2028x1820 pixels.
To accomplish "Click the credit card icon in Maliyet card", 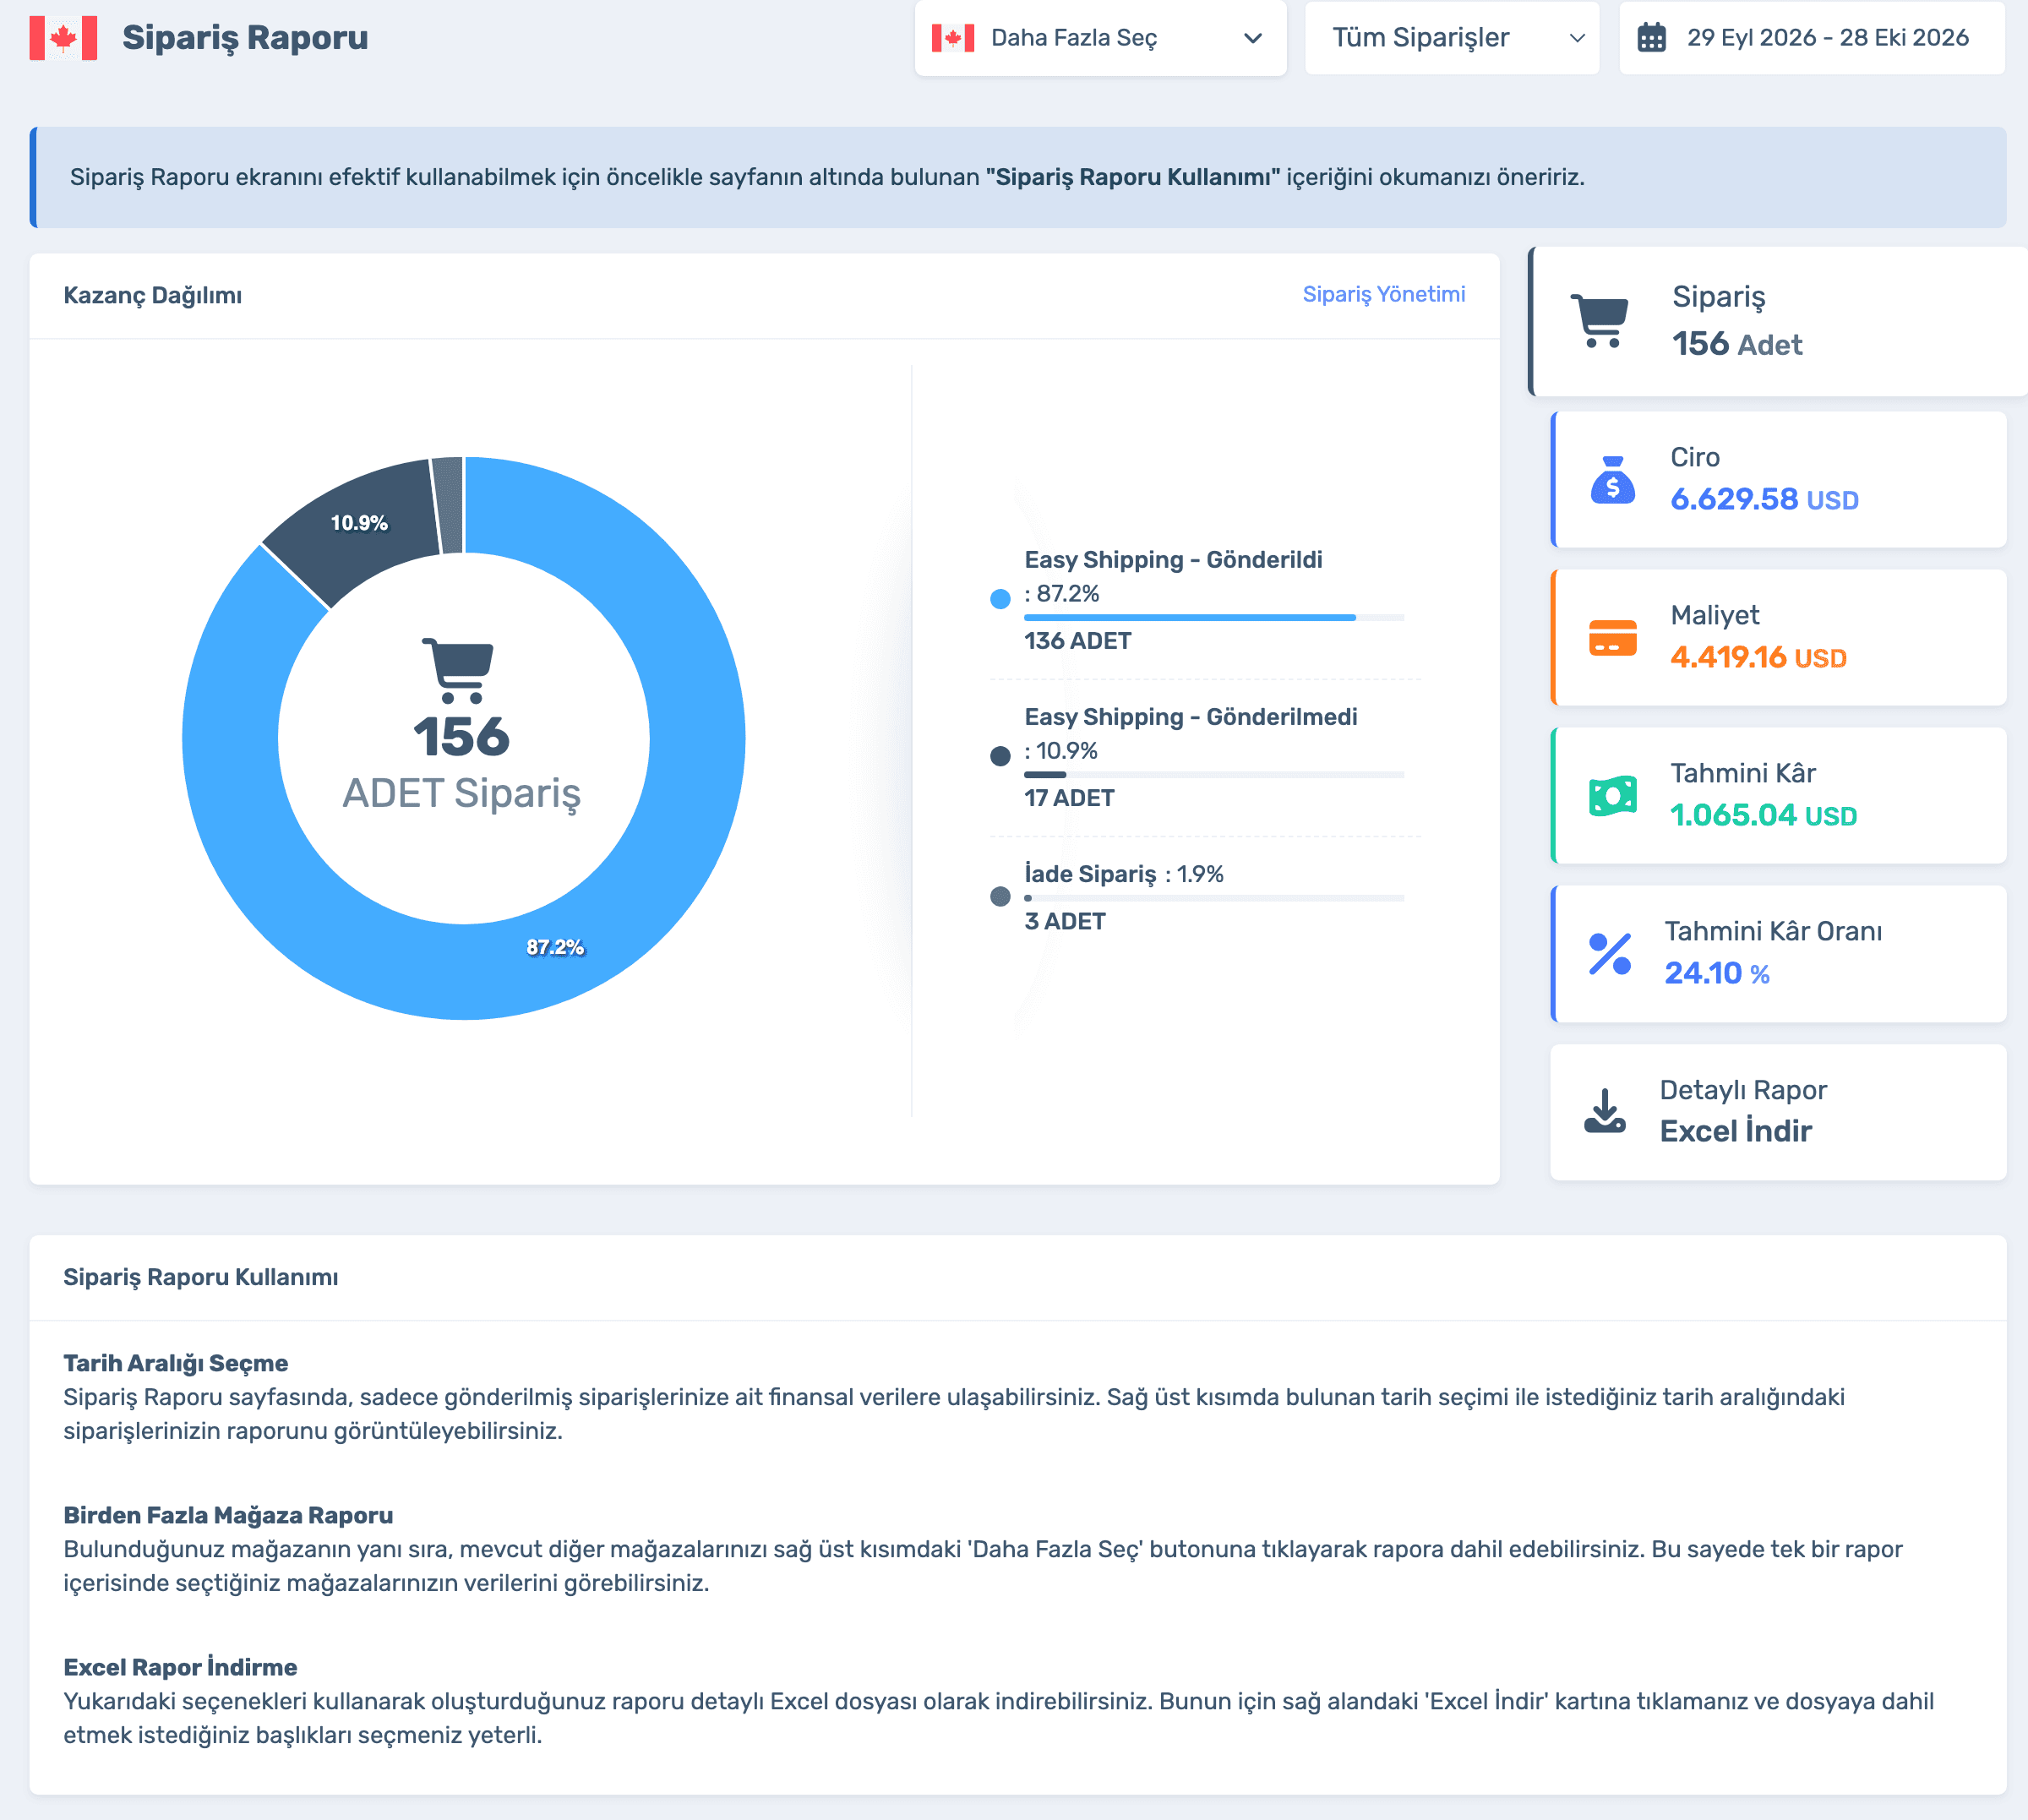I will click(1612, 638).
